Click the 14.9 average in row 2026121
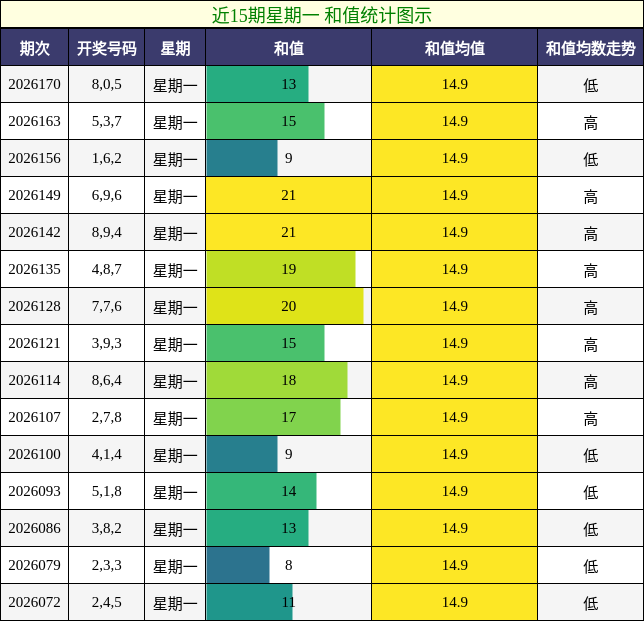This screenshot has height=621, width=644. tap(455, 343)
